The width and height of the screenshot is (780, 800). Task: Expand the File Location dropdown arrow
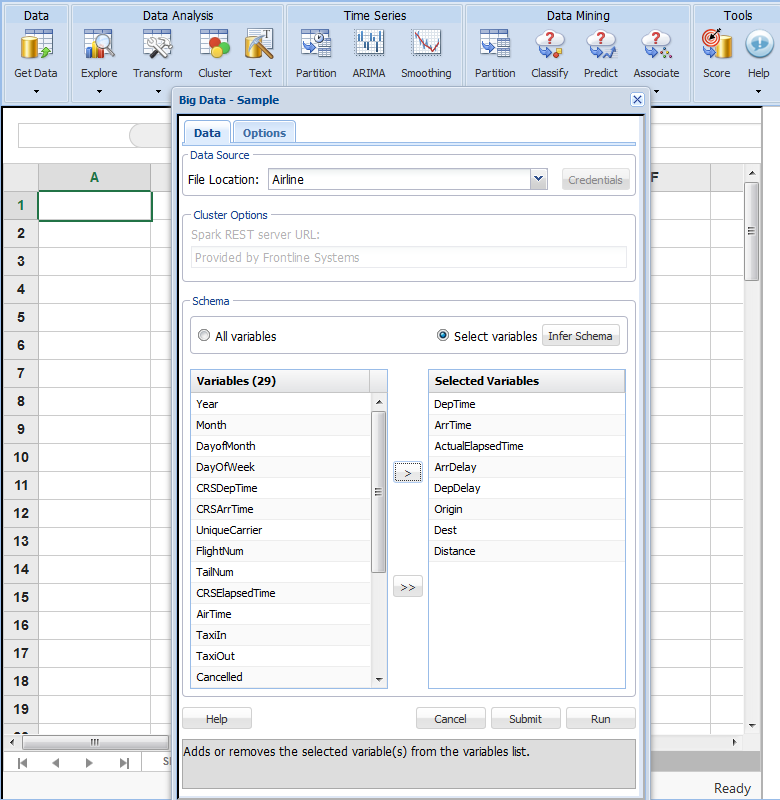[538, 179]
